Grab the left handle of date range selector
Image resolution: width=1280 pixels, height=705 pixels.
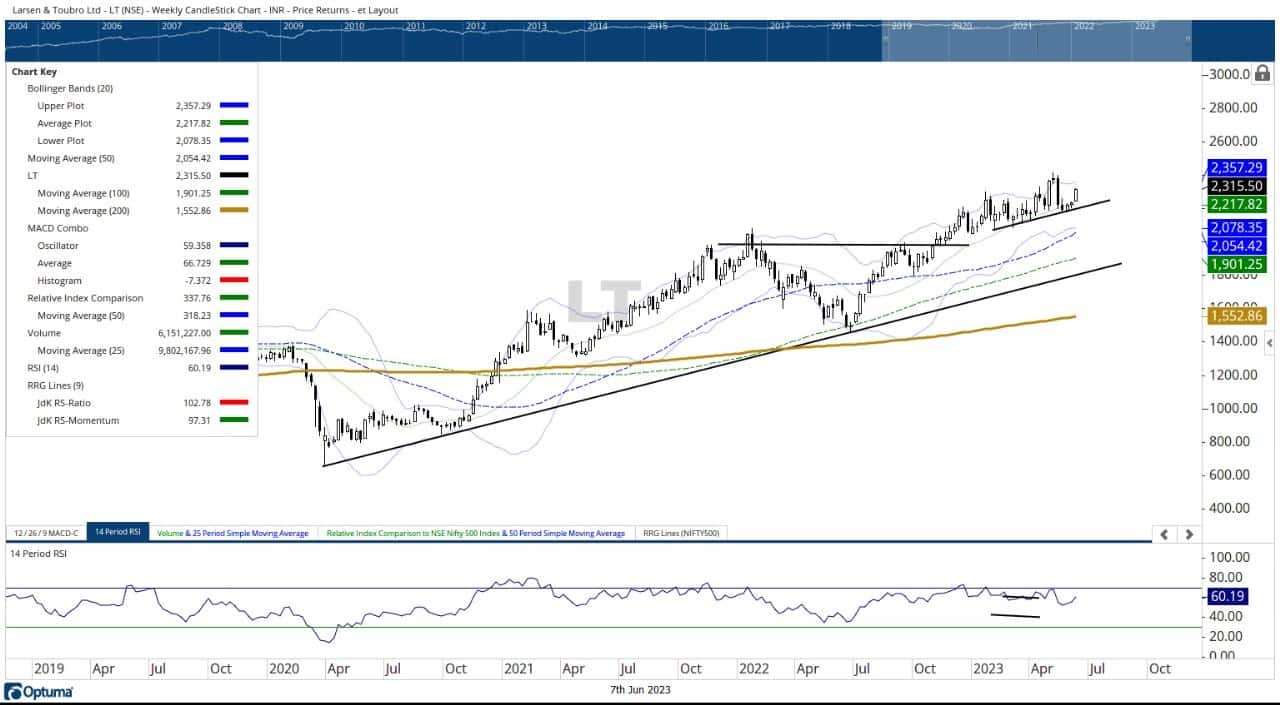(884, 40)
